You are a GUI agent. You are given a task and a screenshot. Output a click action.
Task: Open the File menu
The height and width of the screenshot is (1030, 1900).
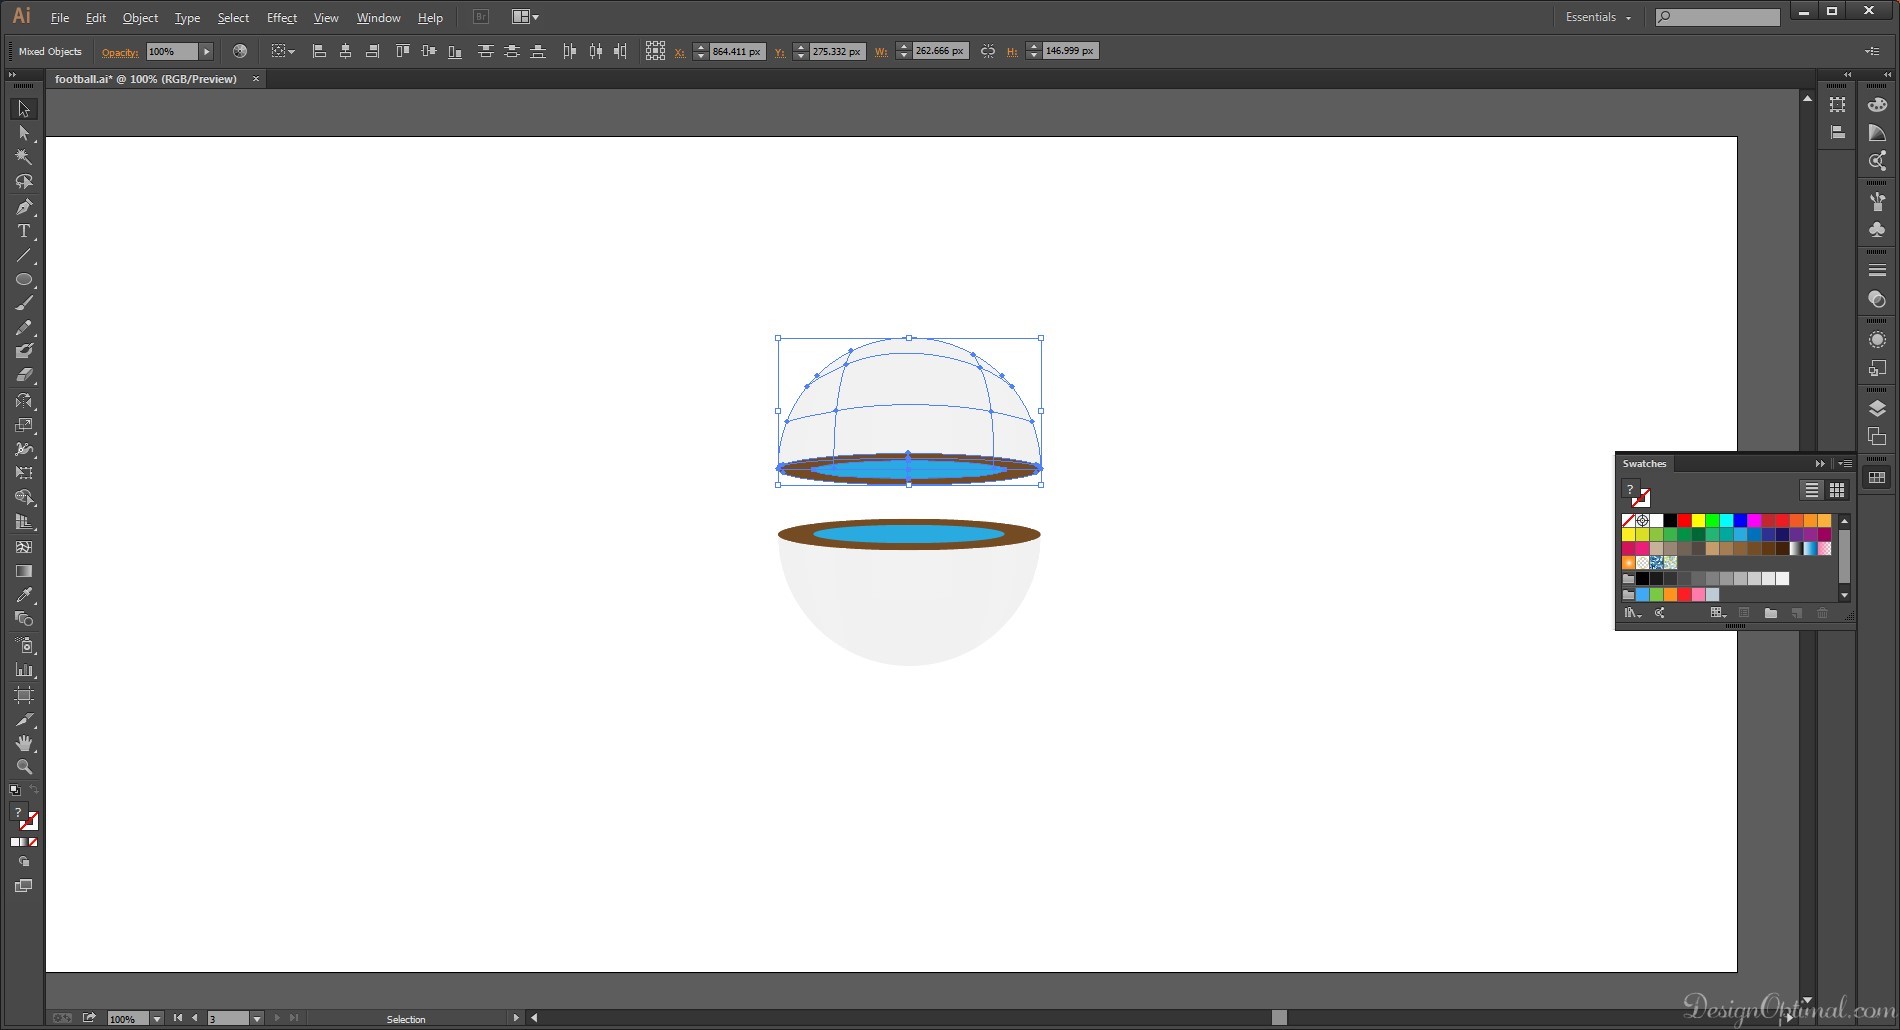(x=60, y=18)
